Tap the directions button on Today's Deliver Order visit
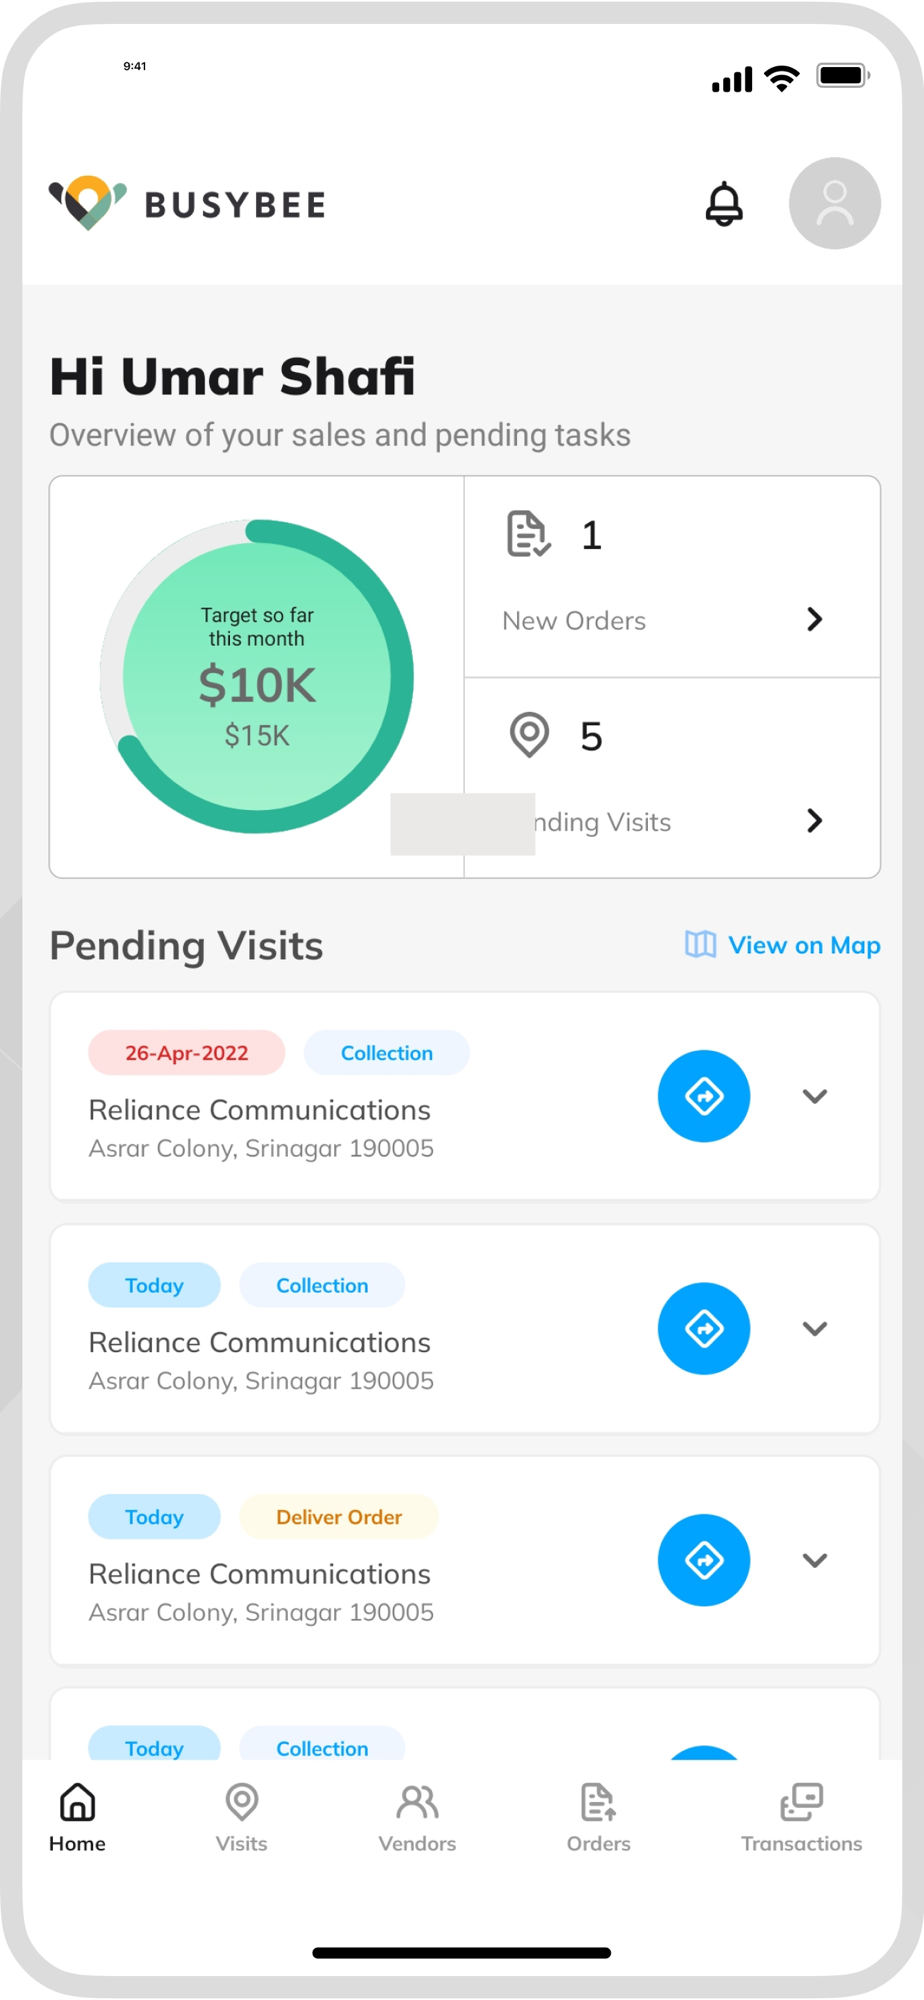Viewport: 924px width, 2000px height. (x=704, y=1560)
